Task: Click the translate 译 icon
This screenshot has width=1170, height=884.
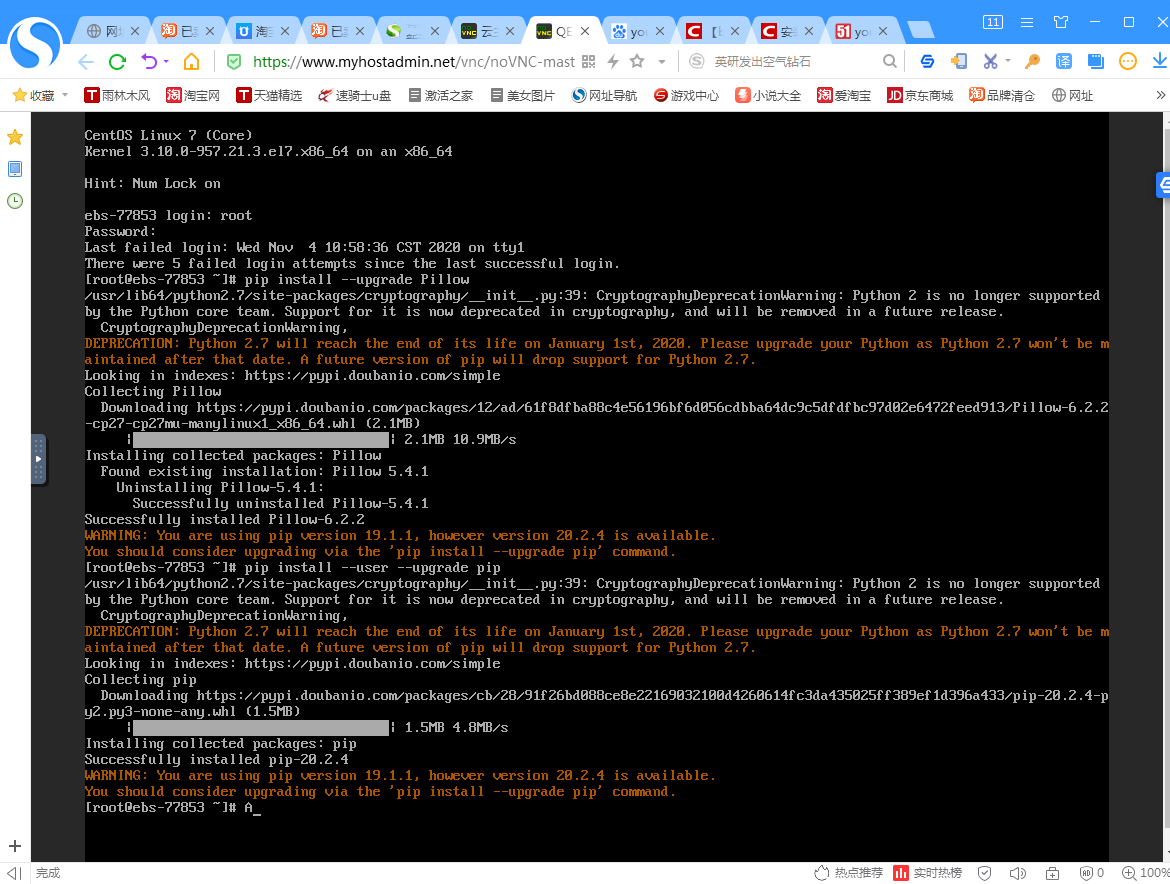Action: coord(1063,61)
